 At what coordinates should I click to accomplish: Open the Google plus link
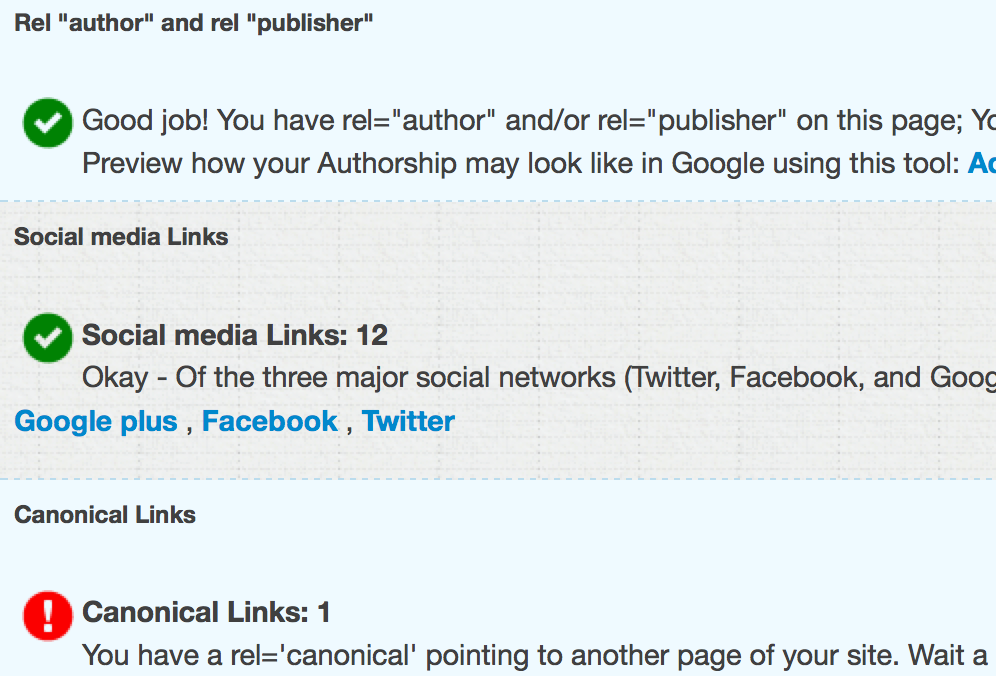(x=96, y=421)
